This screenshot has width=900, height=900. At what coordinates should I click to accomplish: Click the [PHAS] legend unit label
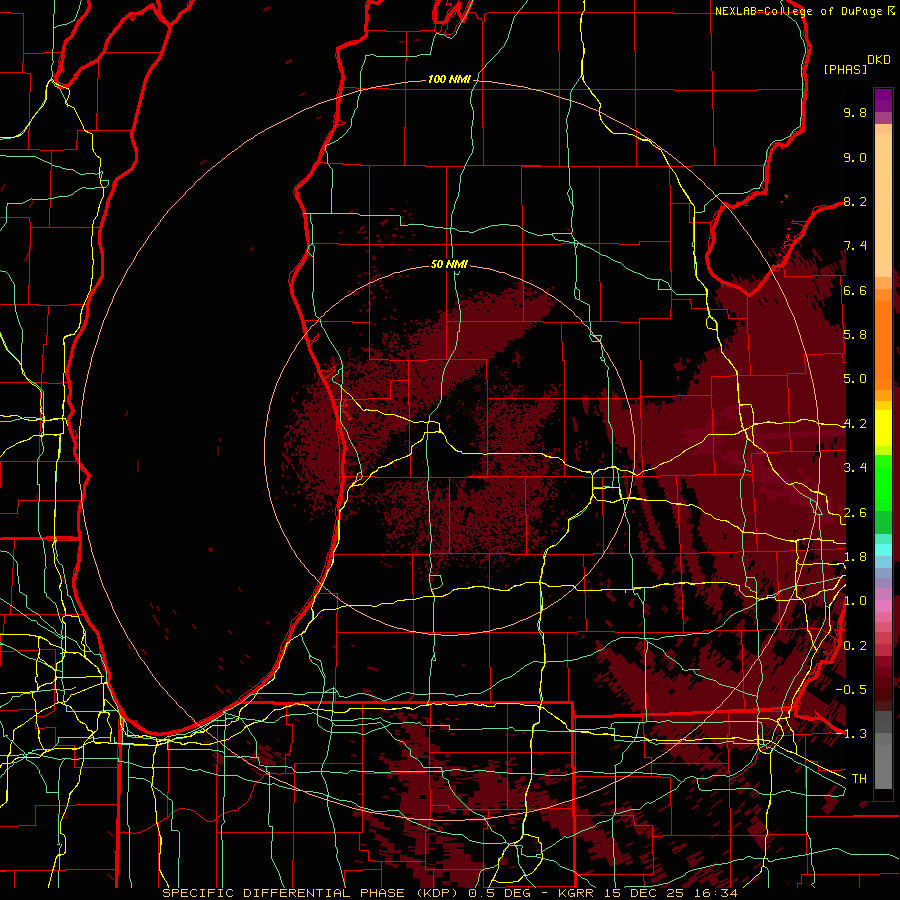click(x=845, y=69)
